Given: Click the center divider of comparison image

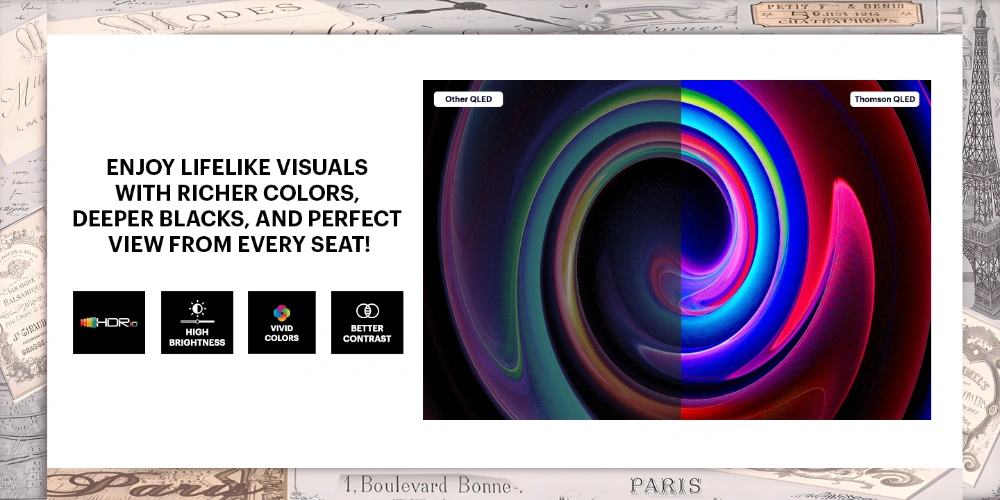Looking at the screenshot, I should click(x=681, y=250).
